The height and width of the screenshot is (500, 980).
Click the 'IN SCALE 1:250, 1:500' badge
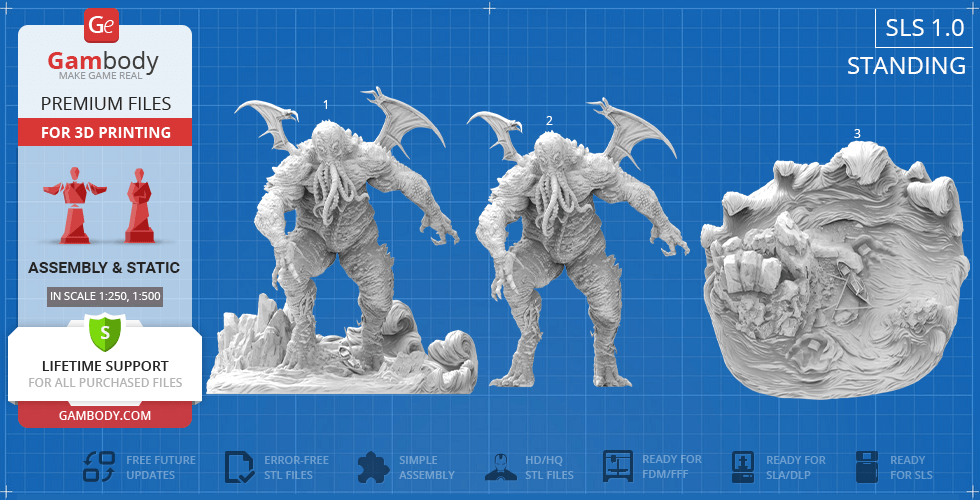coord(105,297)
